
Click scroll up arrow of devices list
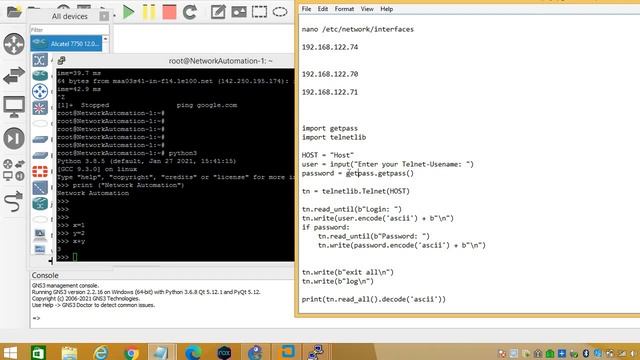[105, 39]
